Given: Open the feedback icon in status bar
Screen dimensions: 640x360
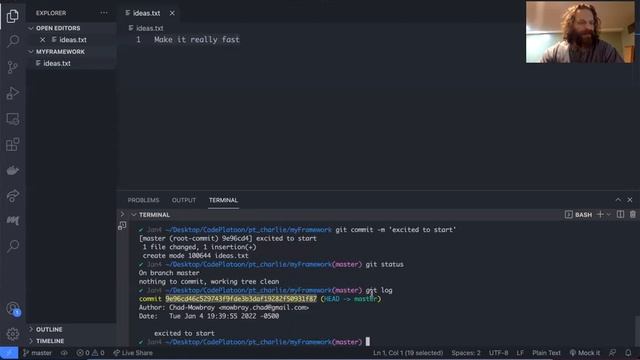Looking at the screenshot, I should click(x=612, y=353).
